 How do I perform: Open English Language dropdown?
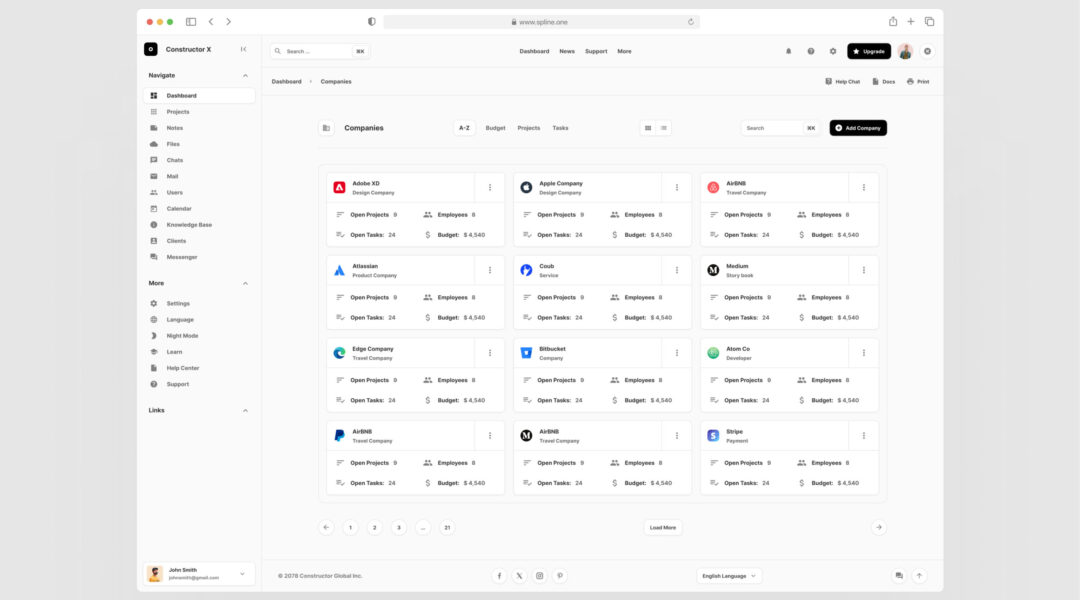click(729, 576)
